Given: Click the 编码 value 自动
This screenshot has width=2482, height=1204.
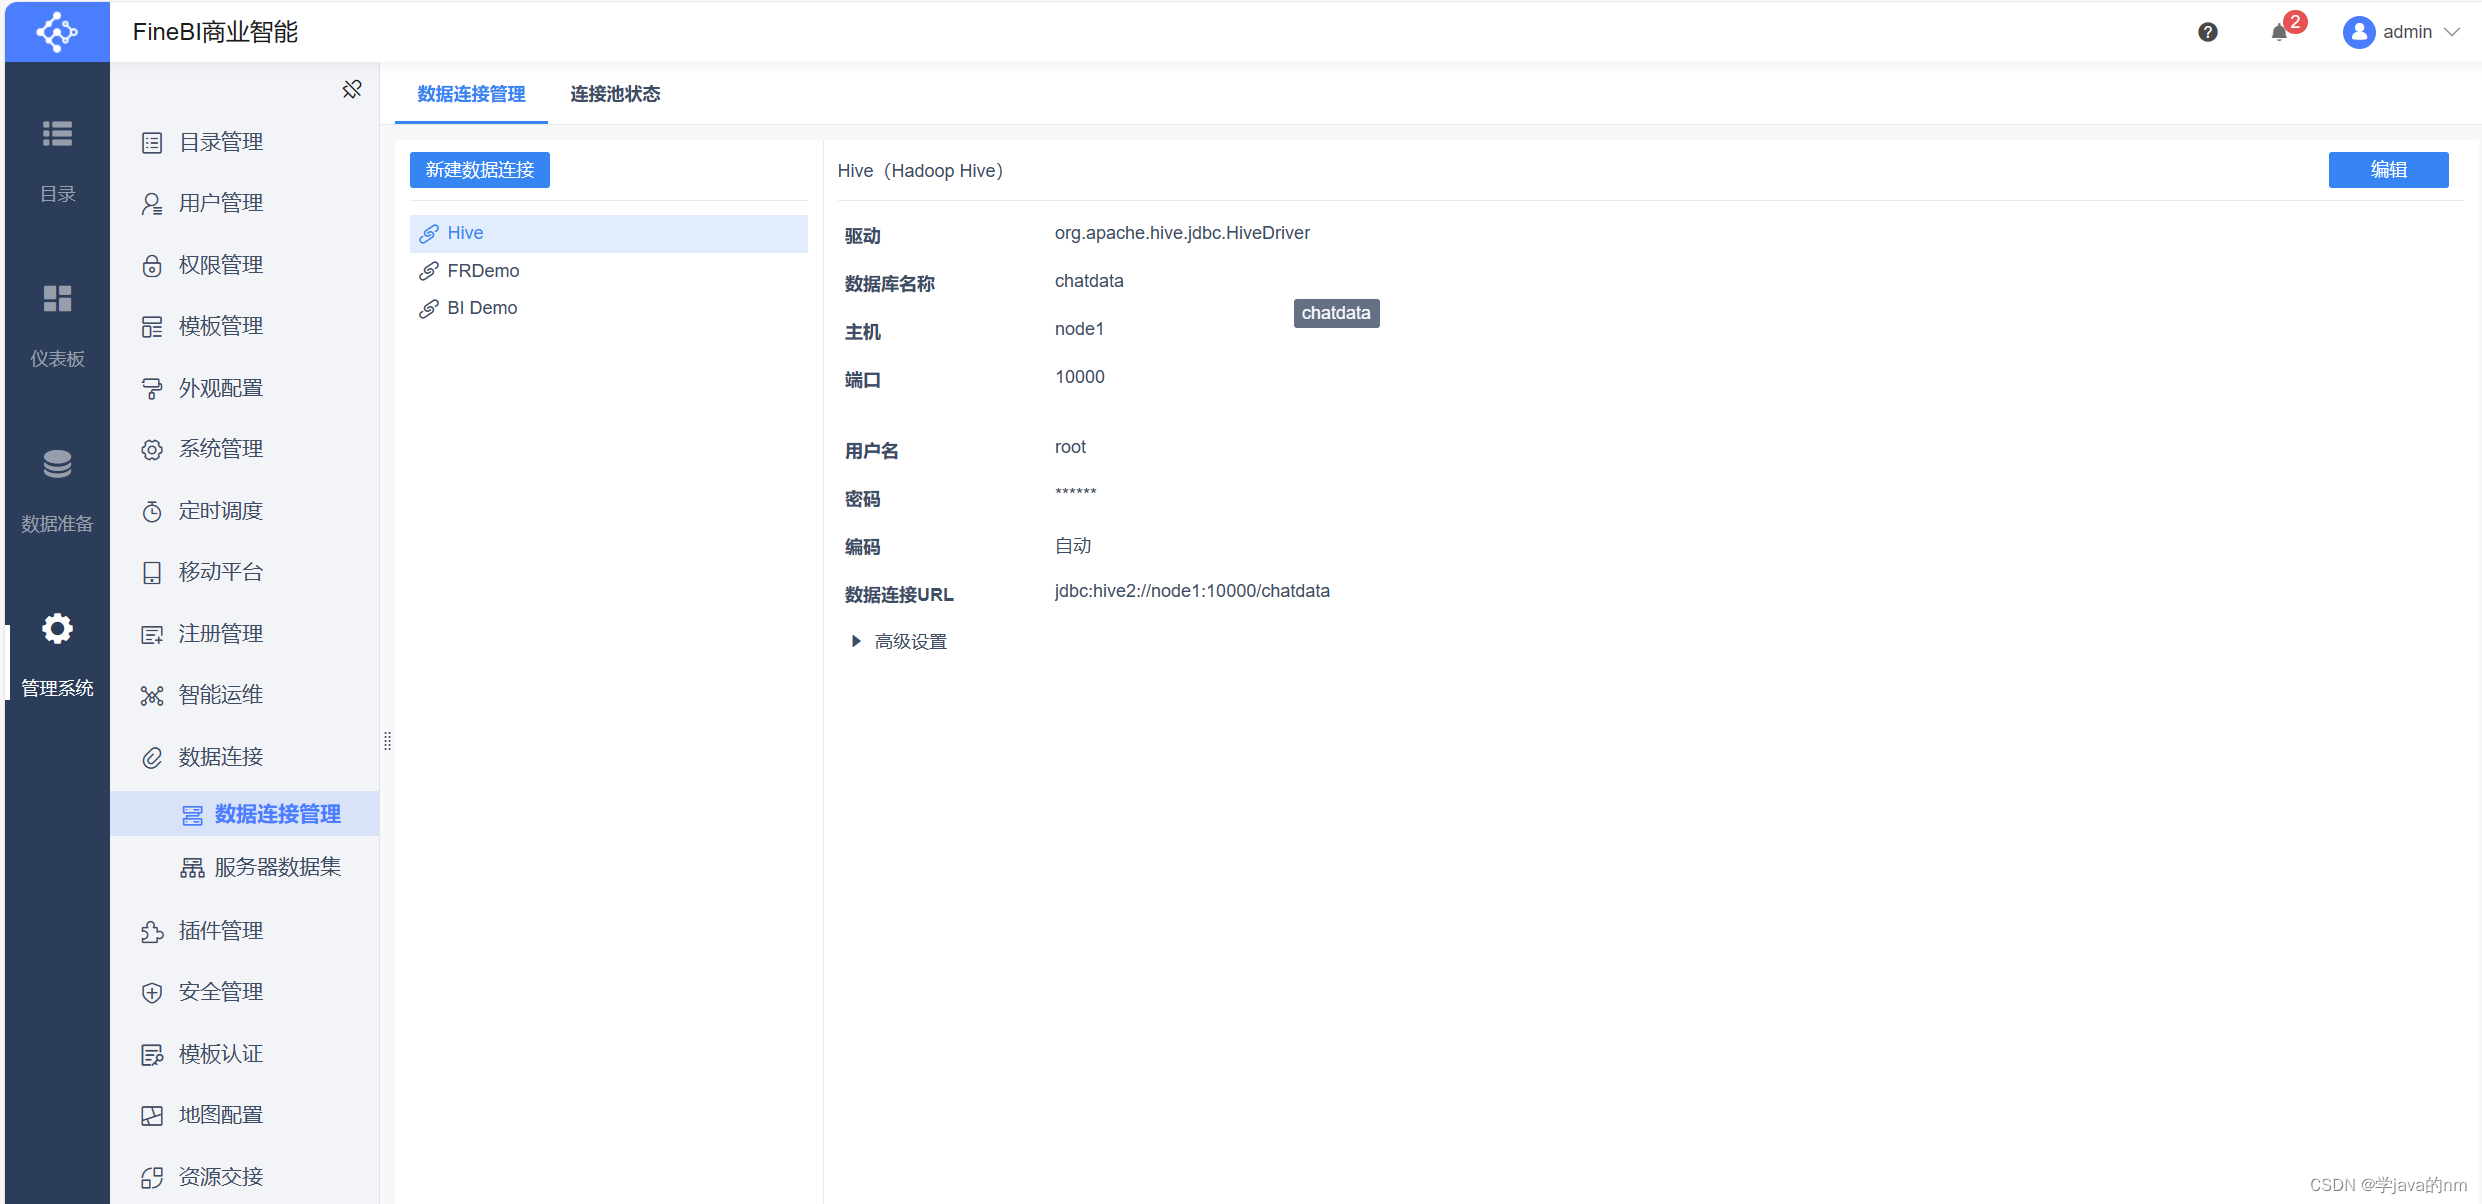Looking at the screenshot, I should tap(1073, 546).
